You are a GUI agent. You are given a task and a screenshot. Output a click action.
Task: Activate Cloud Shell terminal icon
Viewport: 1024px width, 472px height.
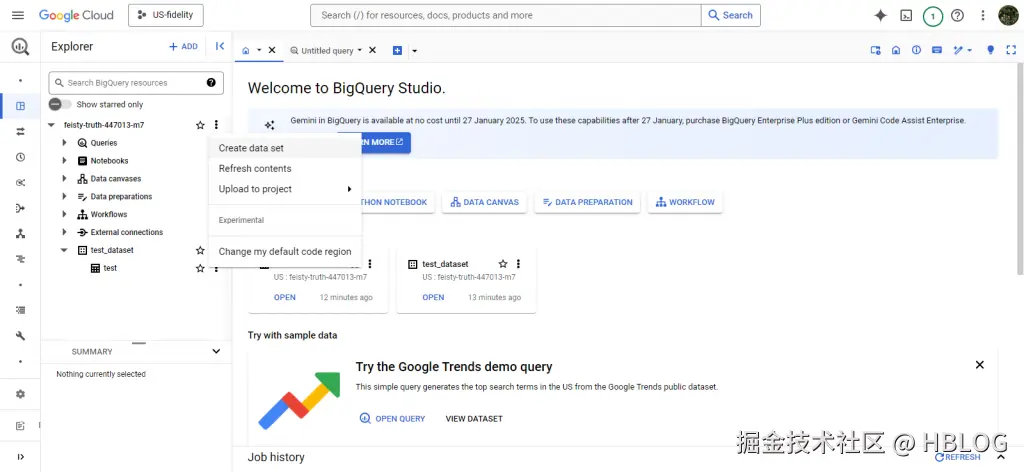906,16
